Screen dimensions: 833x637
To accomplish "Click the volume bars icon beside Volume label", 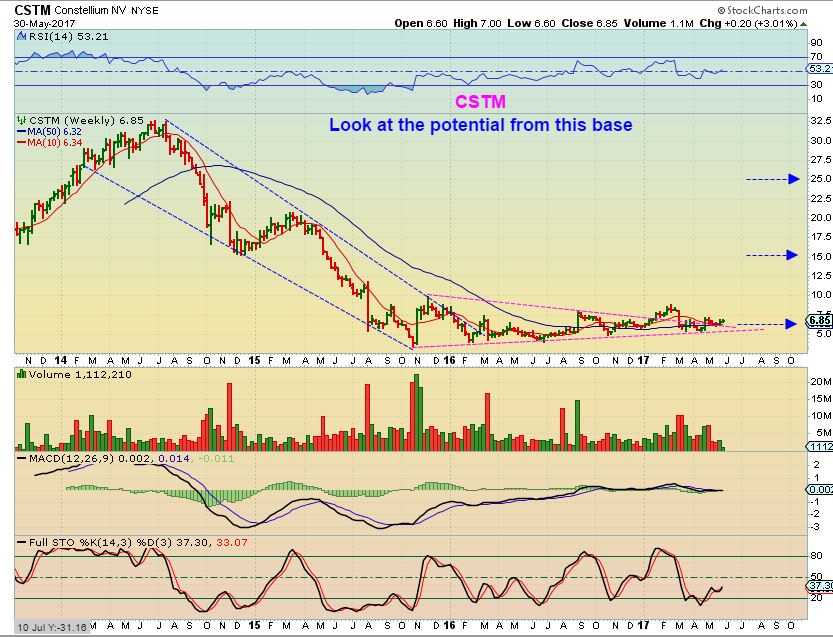I will 22,375.
